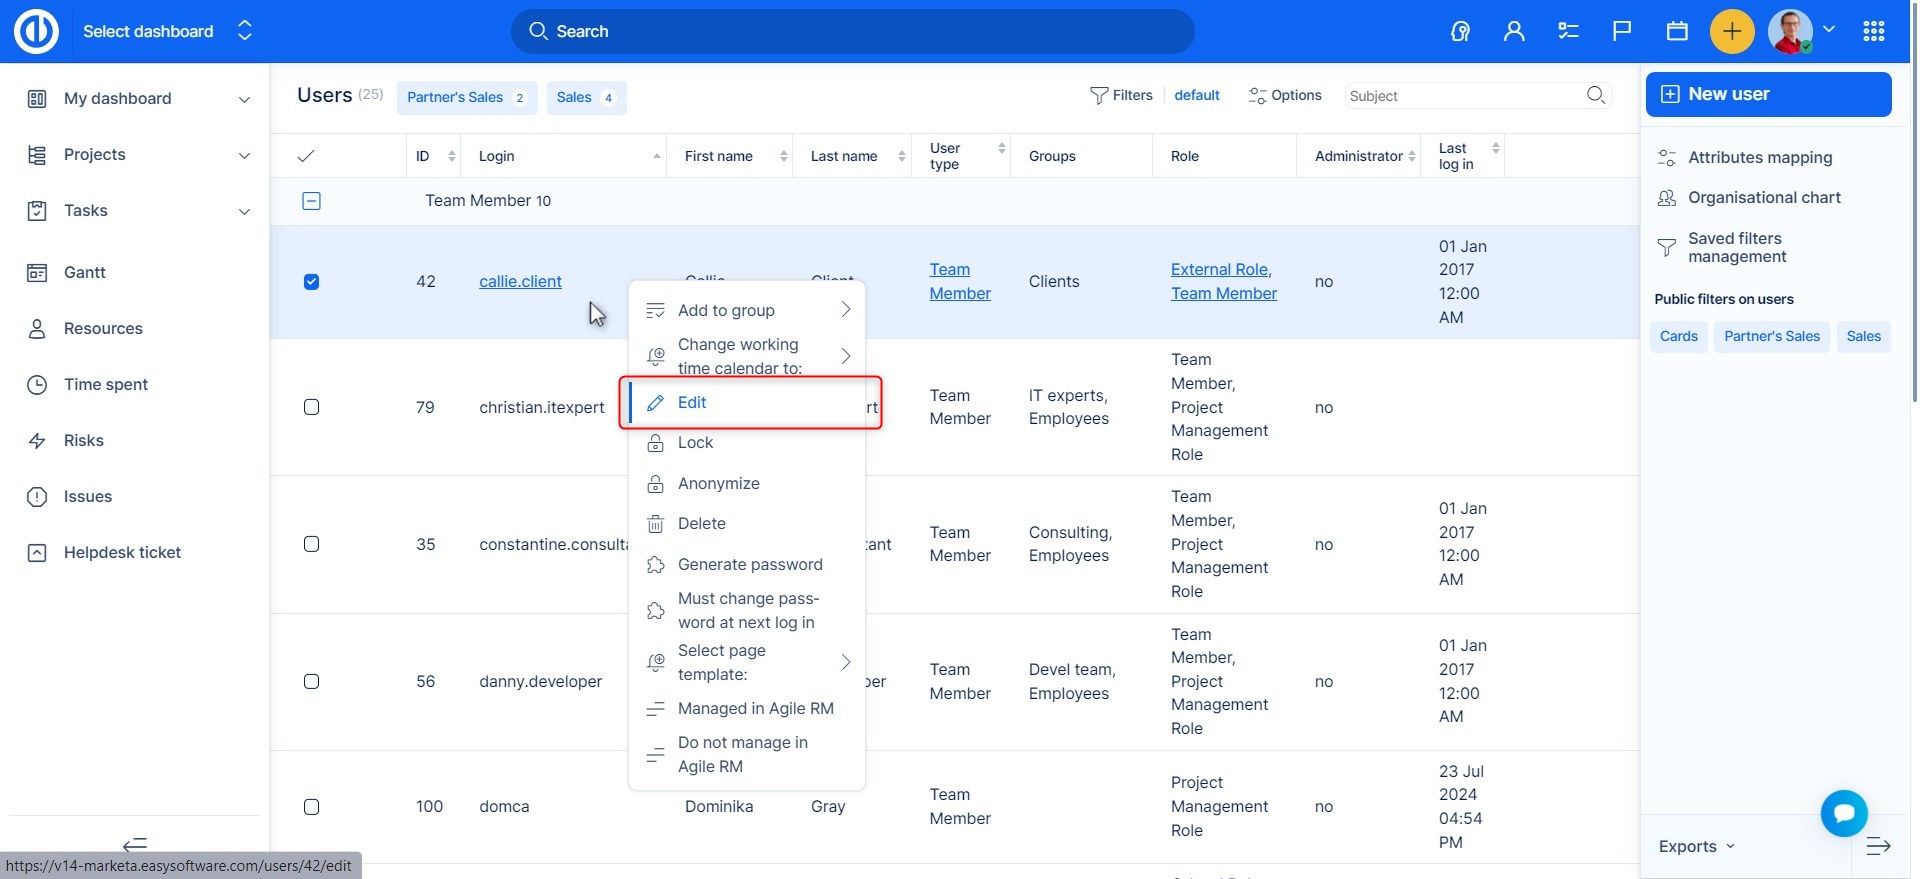Click the Subject search input field
This screenshot has width=1920, height=879.
1460,96
